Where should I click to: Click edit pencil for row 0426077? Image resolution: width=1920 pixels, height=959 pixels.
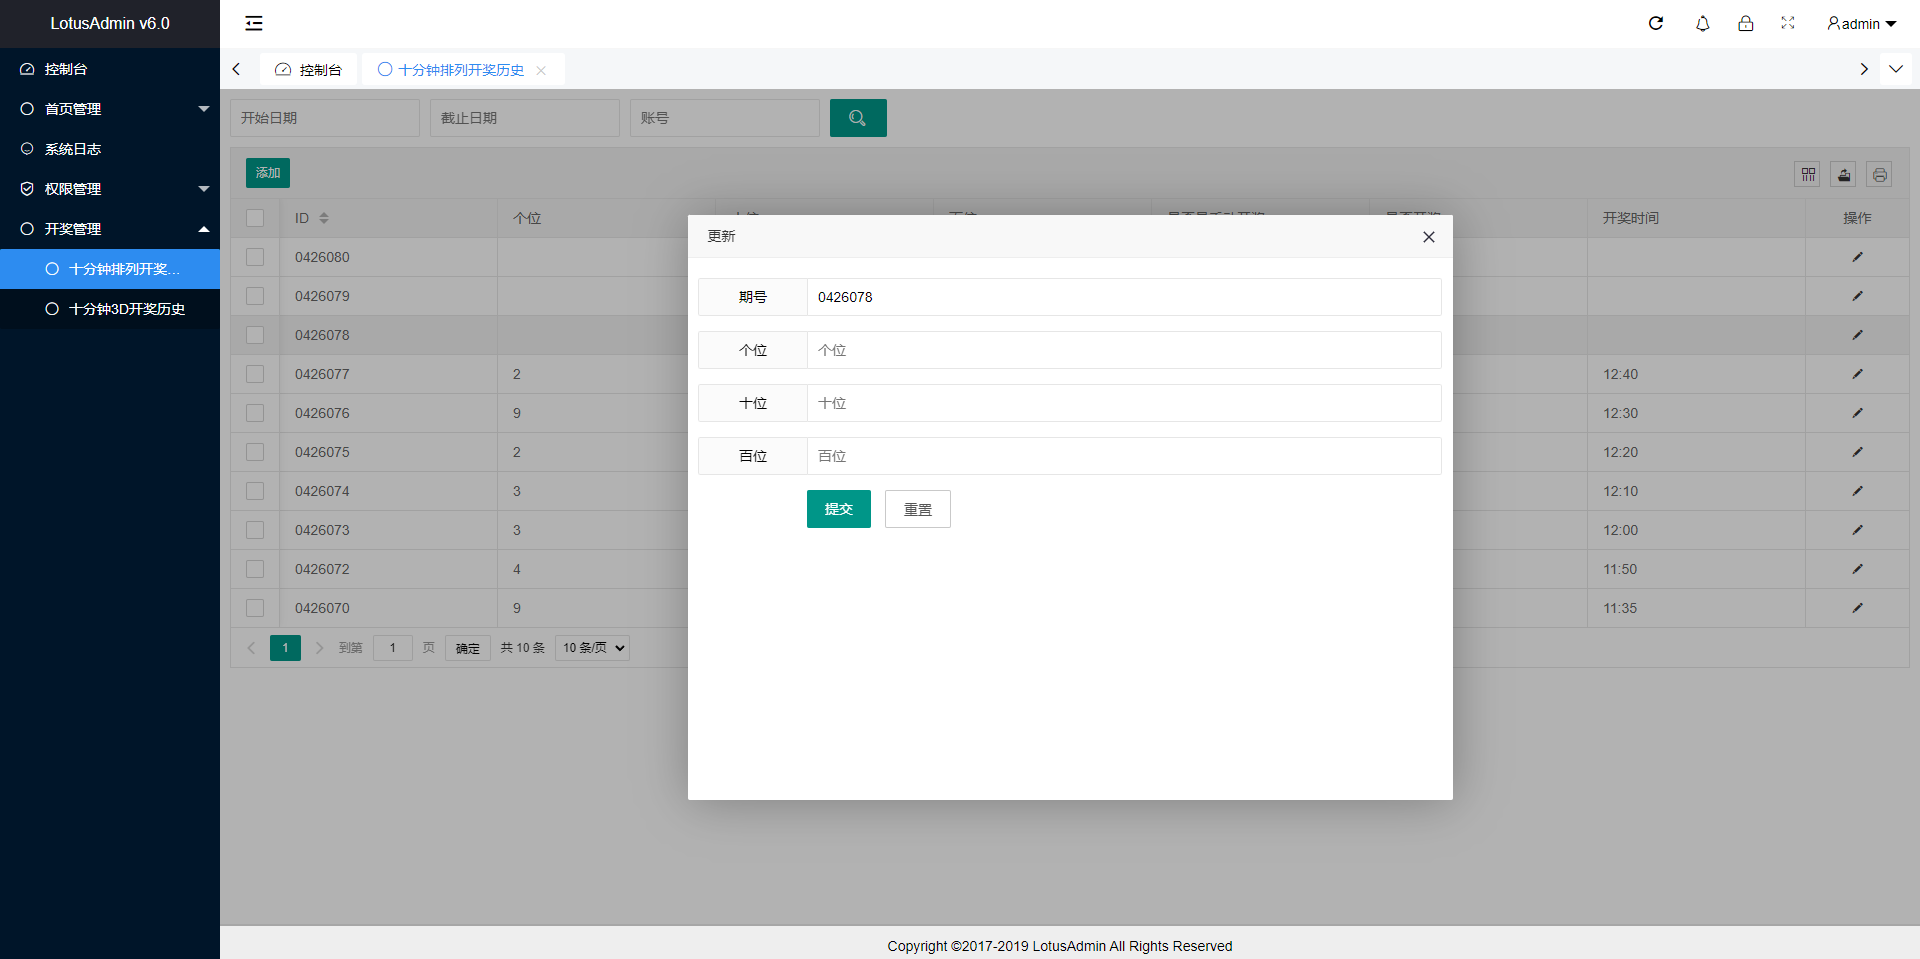pyautogui.click(x=1857, y=374)
